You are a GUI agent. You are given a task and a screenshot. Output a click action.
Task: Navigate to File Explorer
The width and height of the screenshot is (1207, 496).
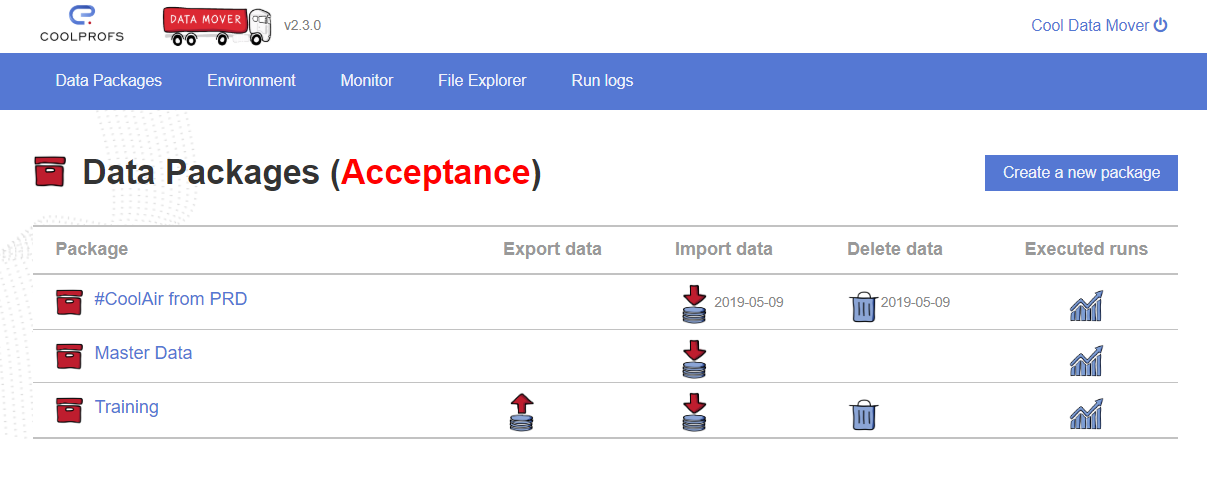pyautogui.click(x=482, y=81)
